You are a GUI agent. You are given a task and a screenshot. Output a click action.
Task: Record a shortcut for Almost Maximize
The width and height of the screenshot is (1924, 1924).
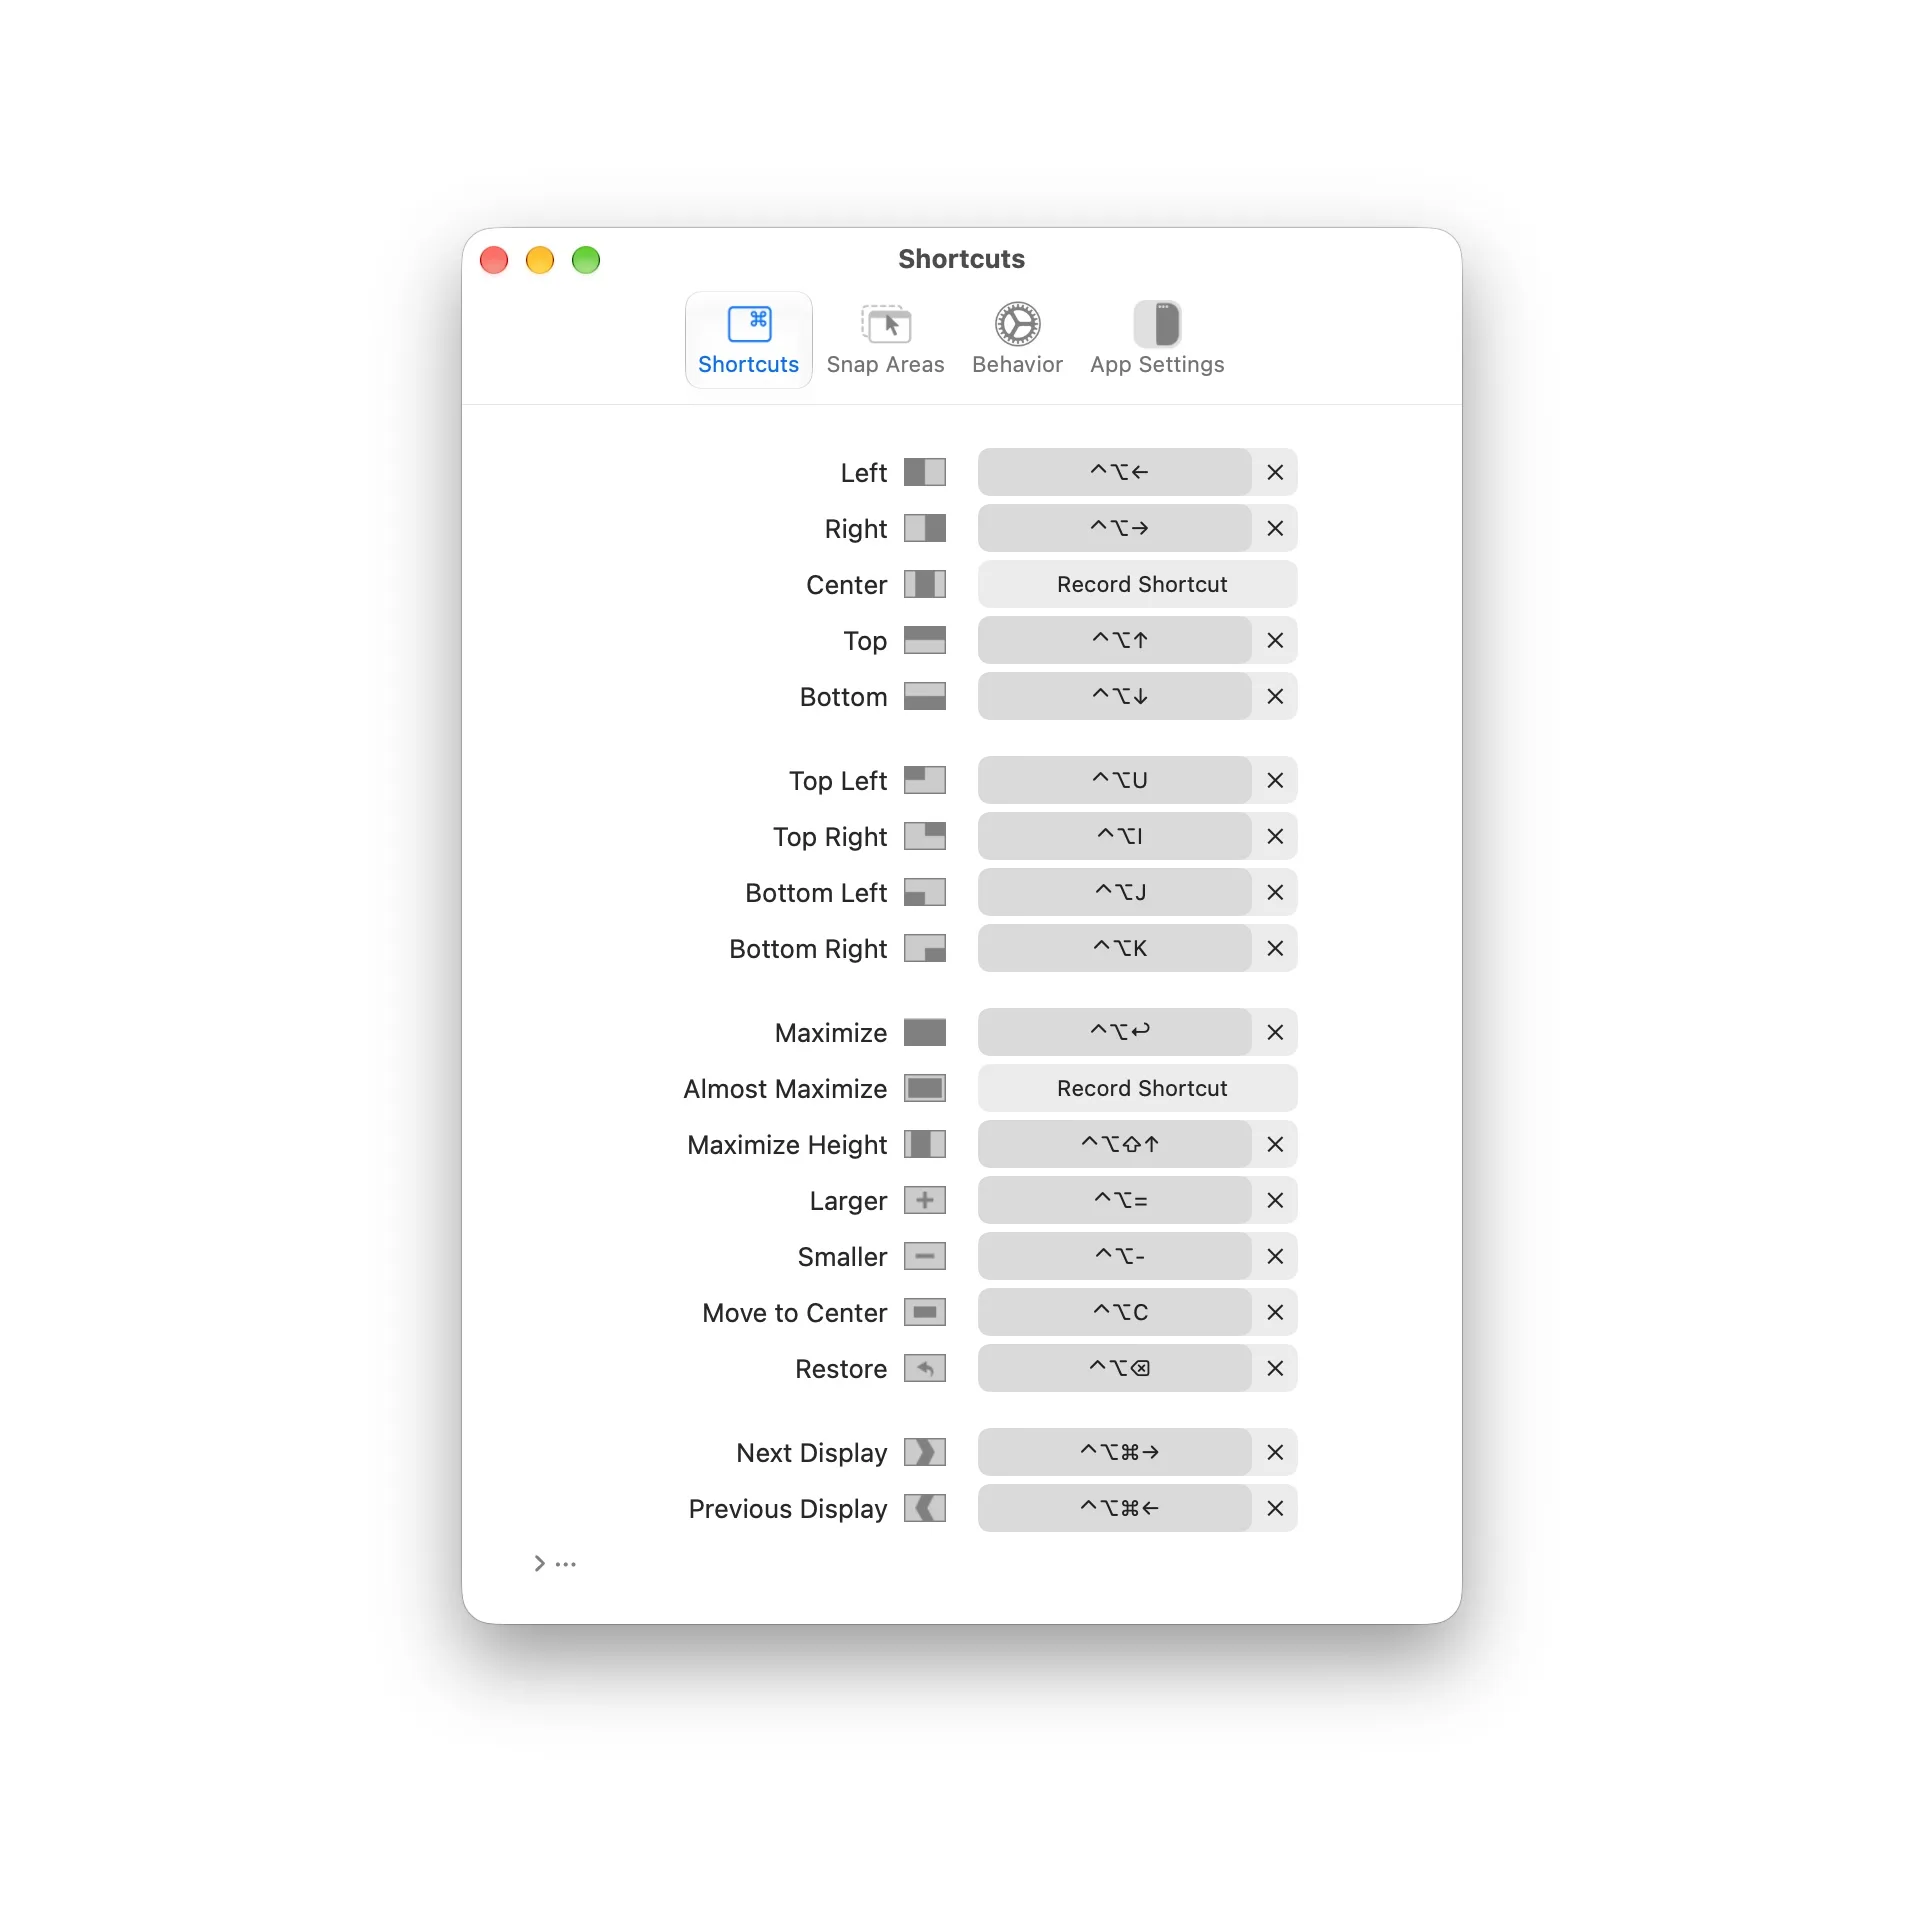coord(1138,1088)
